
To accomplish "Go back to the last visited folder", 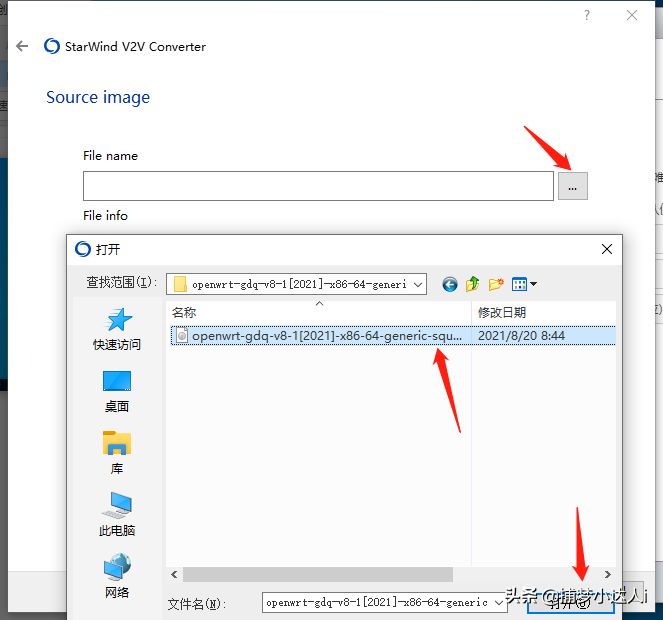I will point(449,284).
